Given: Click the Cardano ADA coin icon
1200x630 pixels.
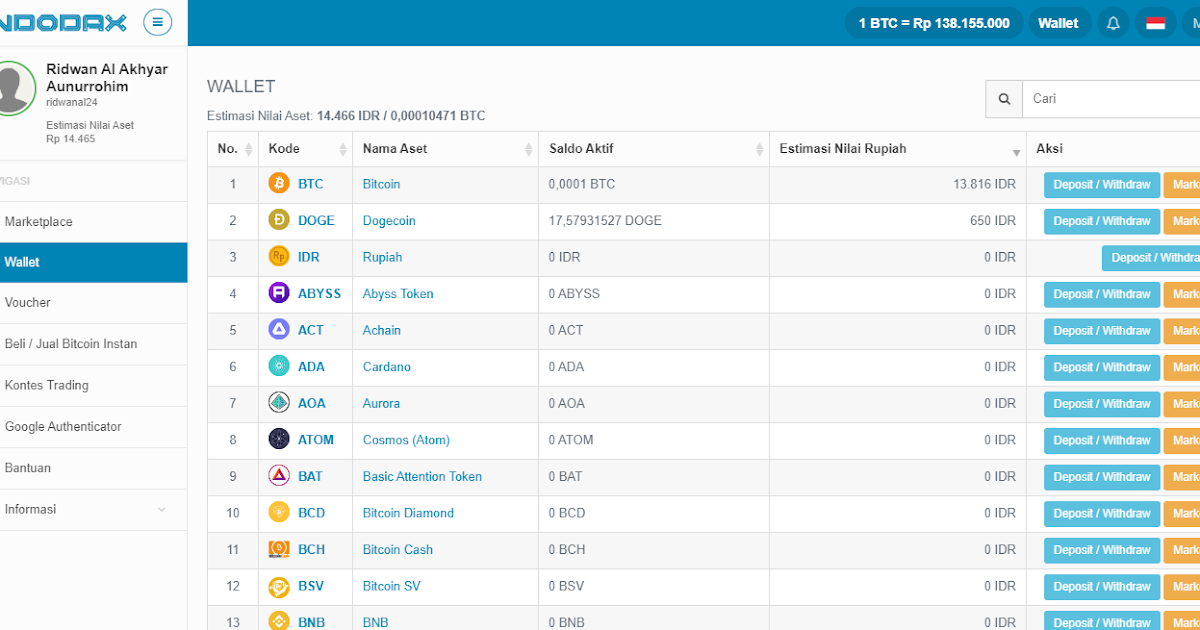Looking at the screenshot, I should 279,367.
